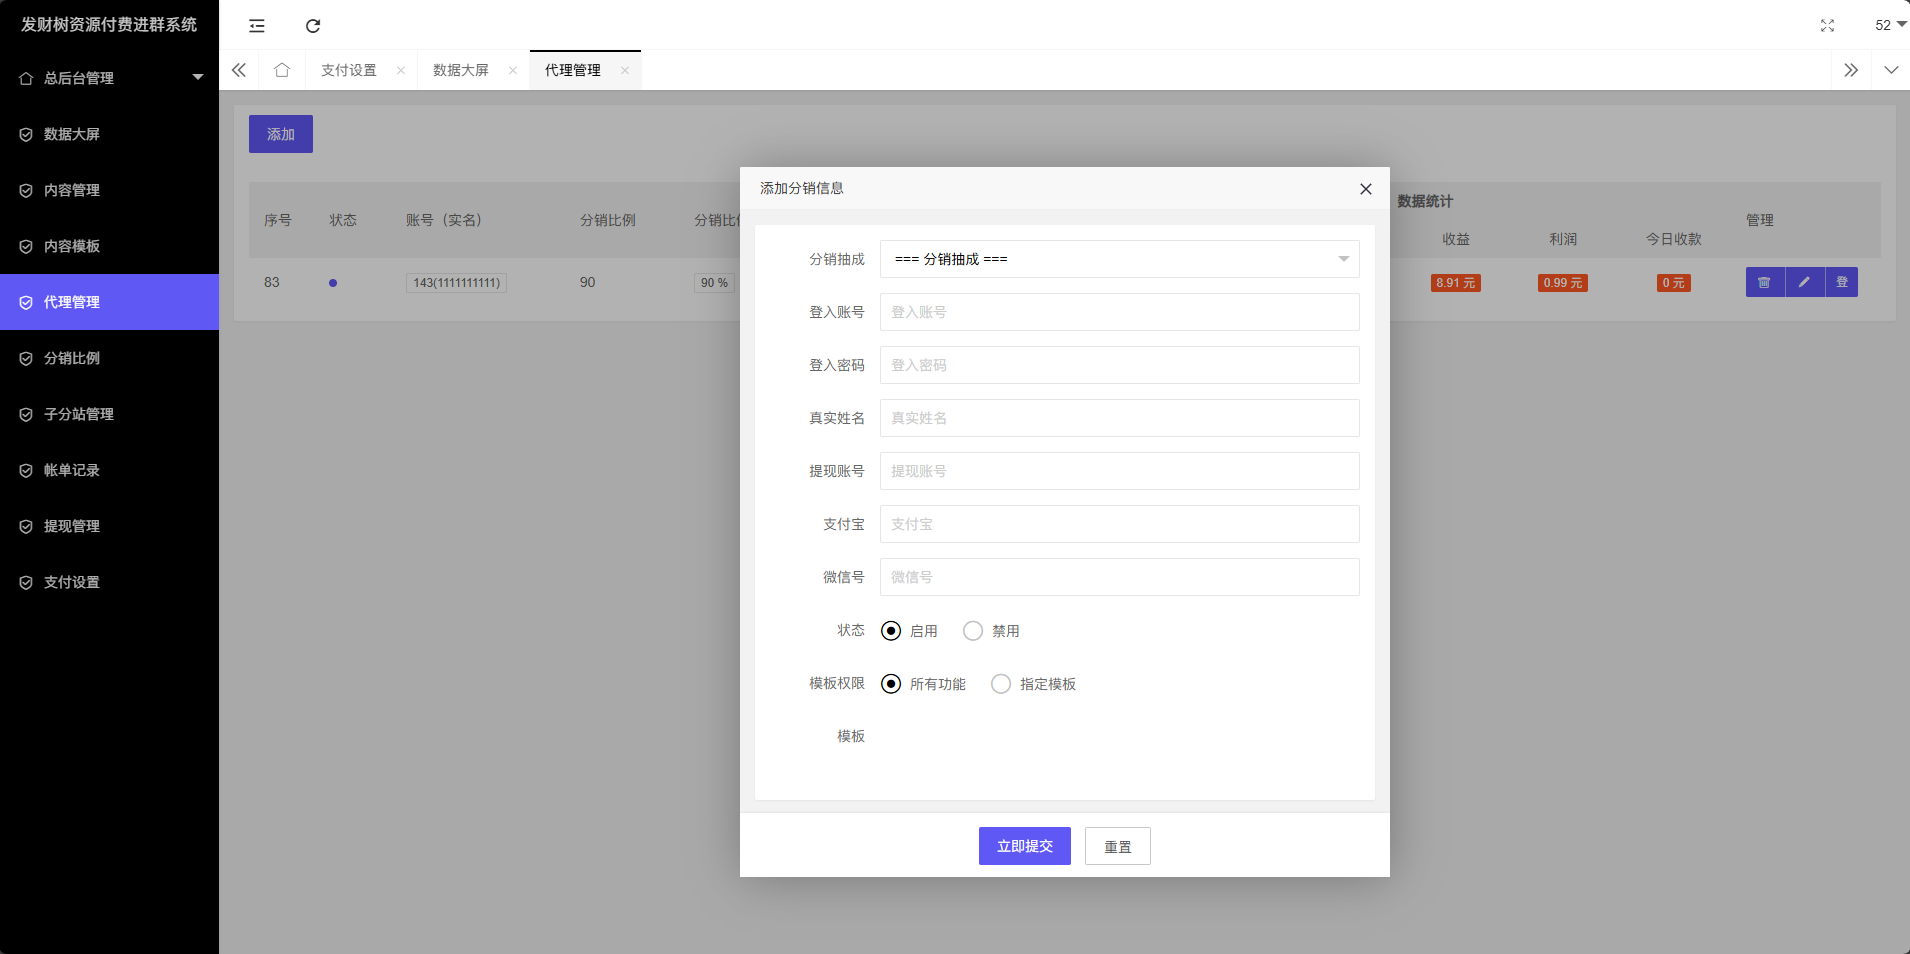Viewport: 1910px width, 954px height.
Task: Click the 重置 reset button
Action: [x=1117, y=846]
